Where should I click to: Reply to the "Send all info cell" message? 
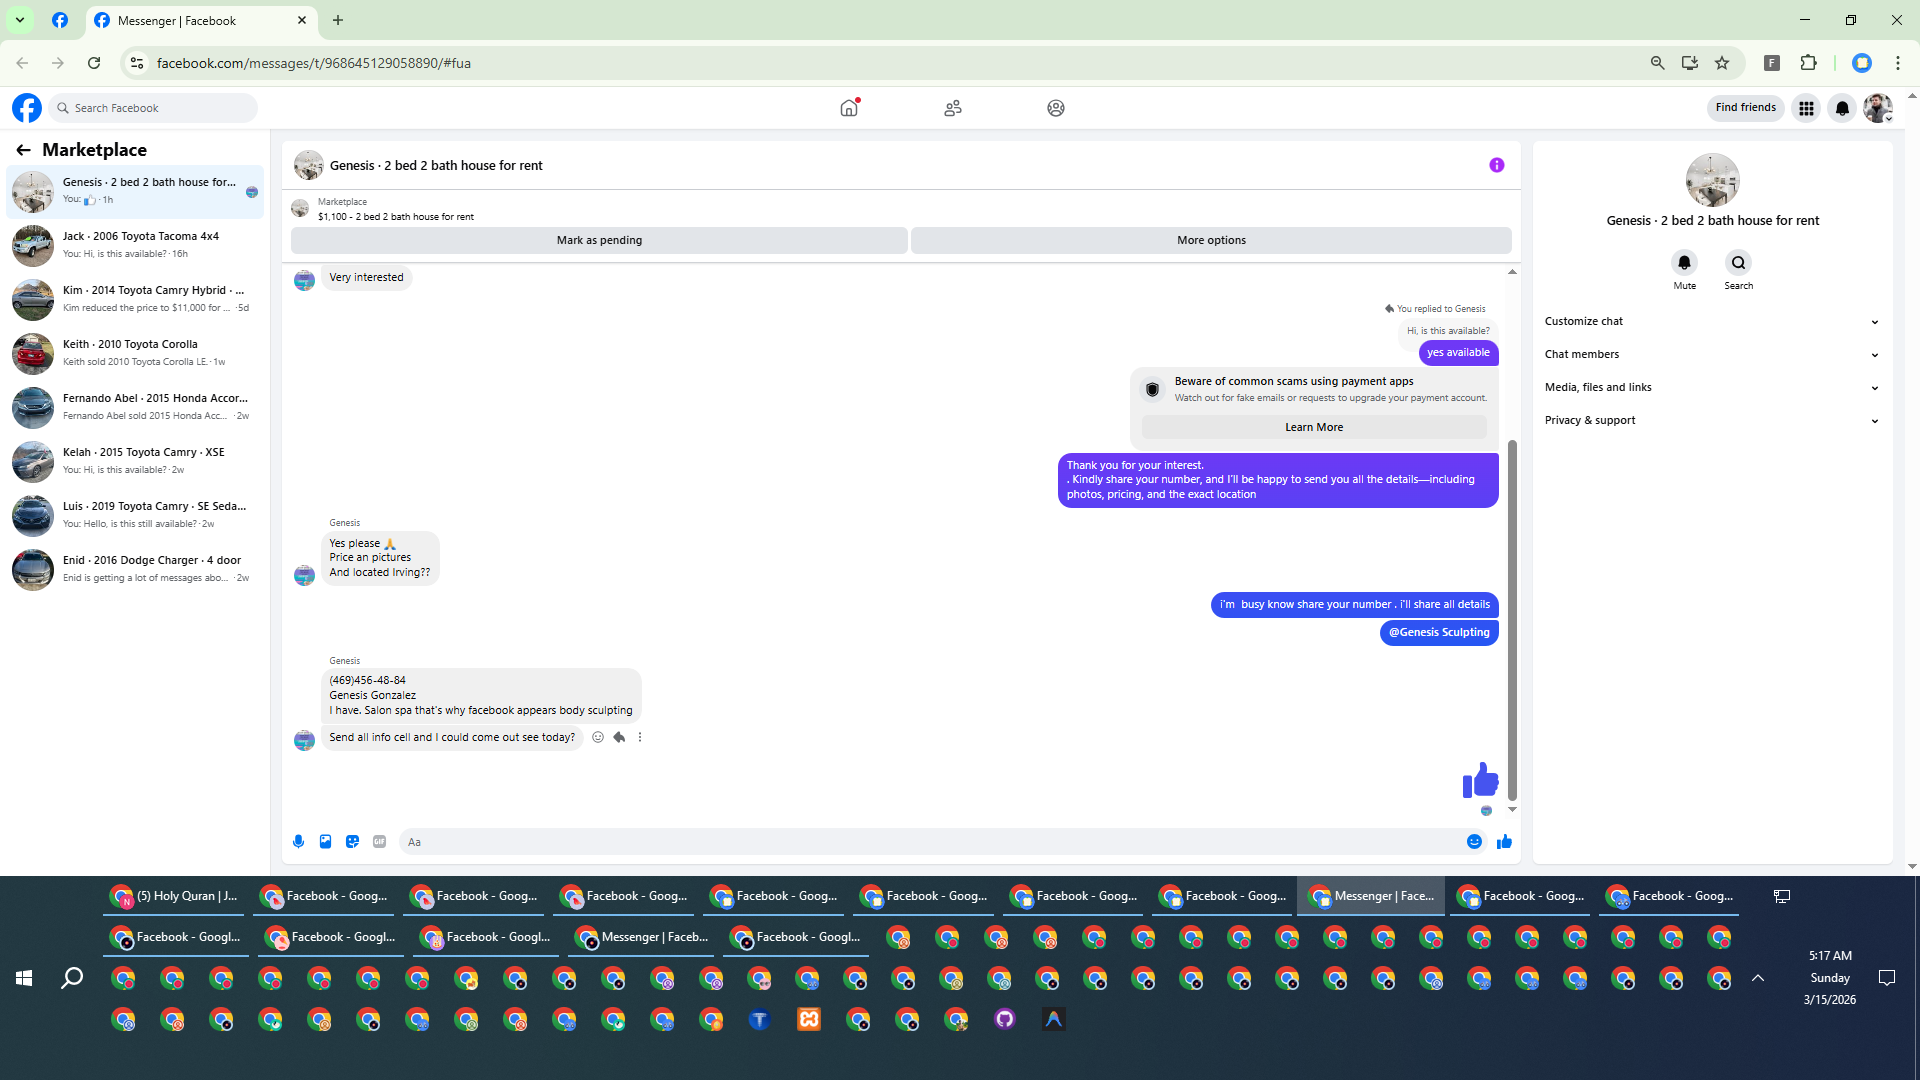pyautogui.click(x=619, y=737)
